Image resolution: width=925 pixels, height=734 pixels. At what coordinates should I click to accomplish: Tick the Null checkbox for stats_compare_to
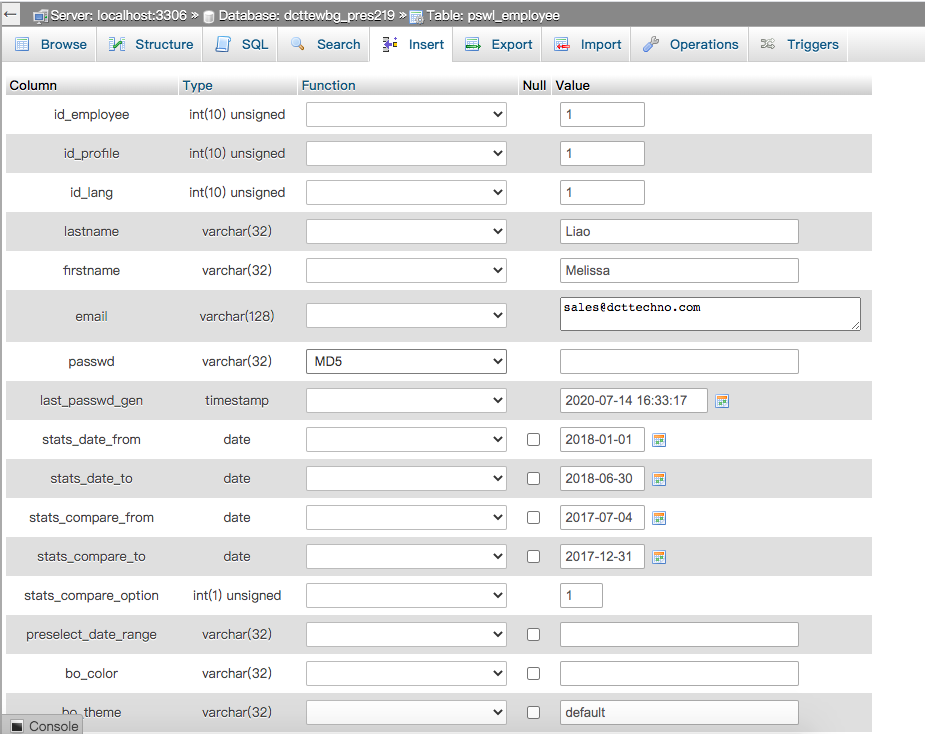533,556
